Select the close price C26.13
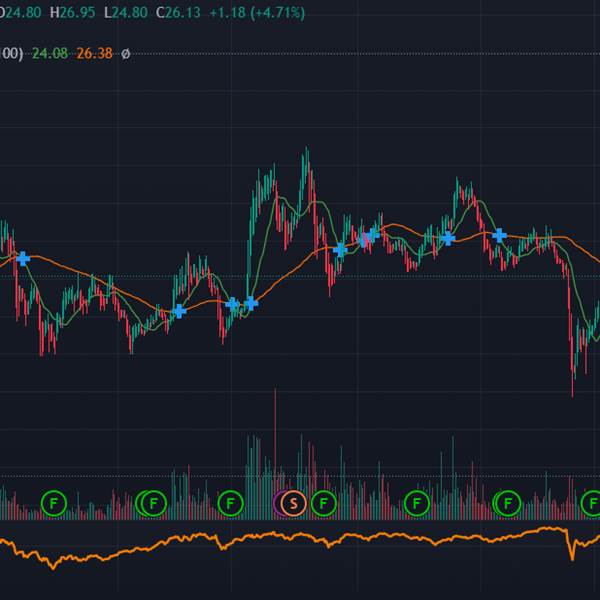The width and height of the screenshot is (600, 600). point(178,13)
